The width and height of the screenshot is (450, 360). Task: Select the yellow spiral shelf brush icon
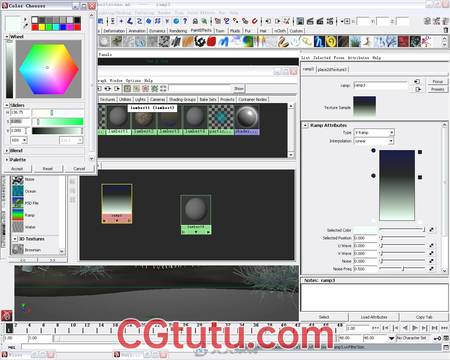(331, 42)
